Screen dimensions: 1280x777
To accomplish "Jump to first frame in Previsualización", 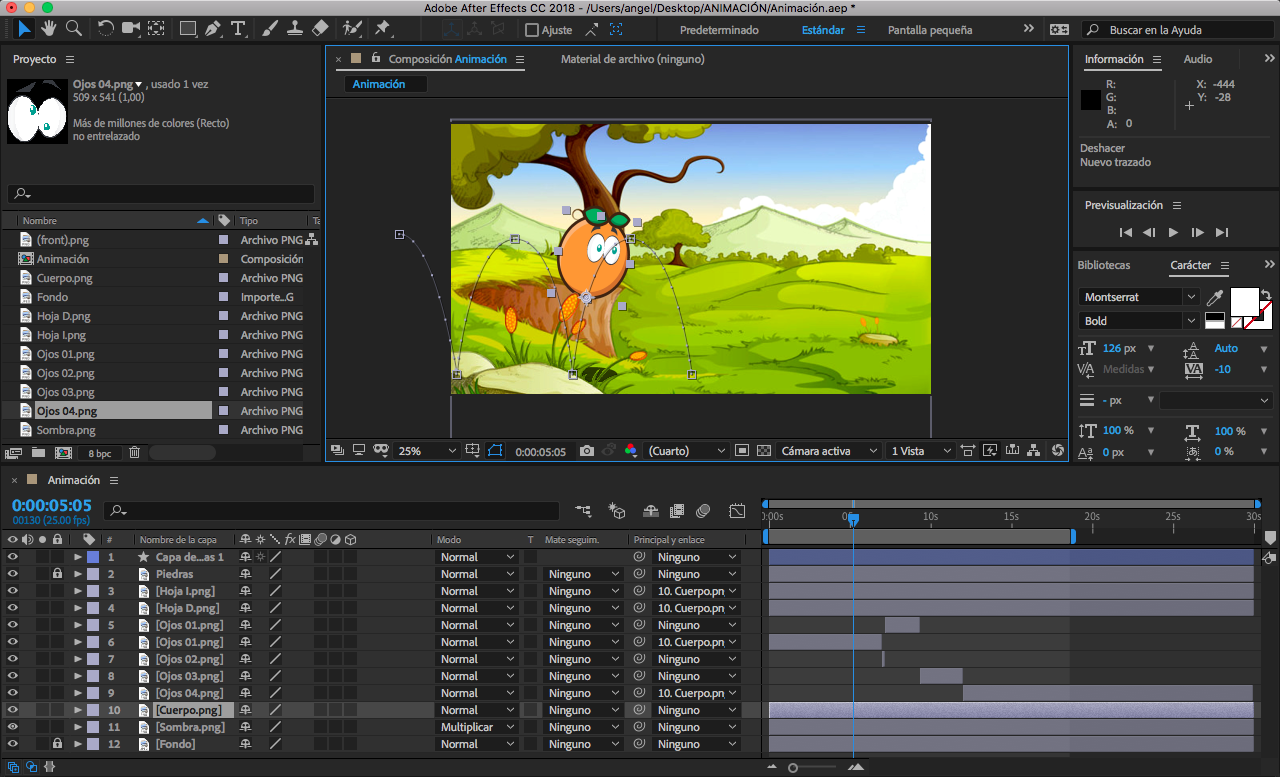I will [x=1126, y=232].
